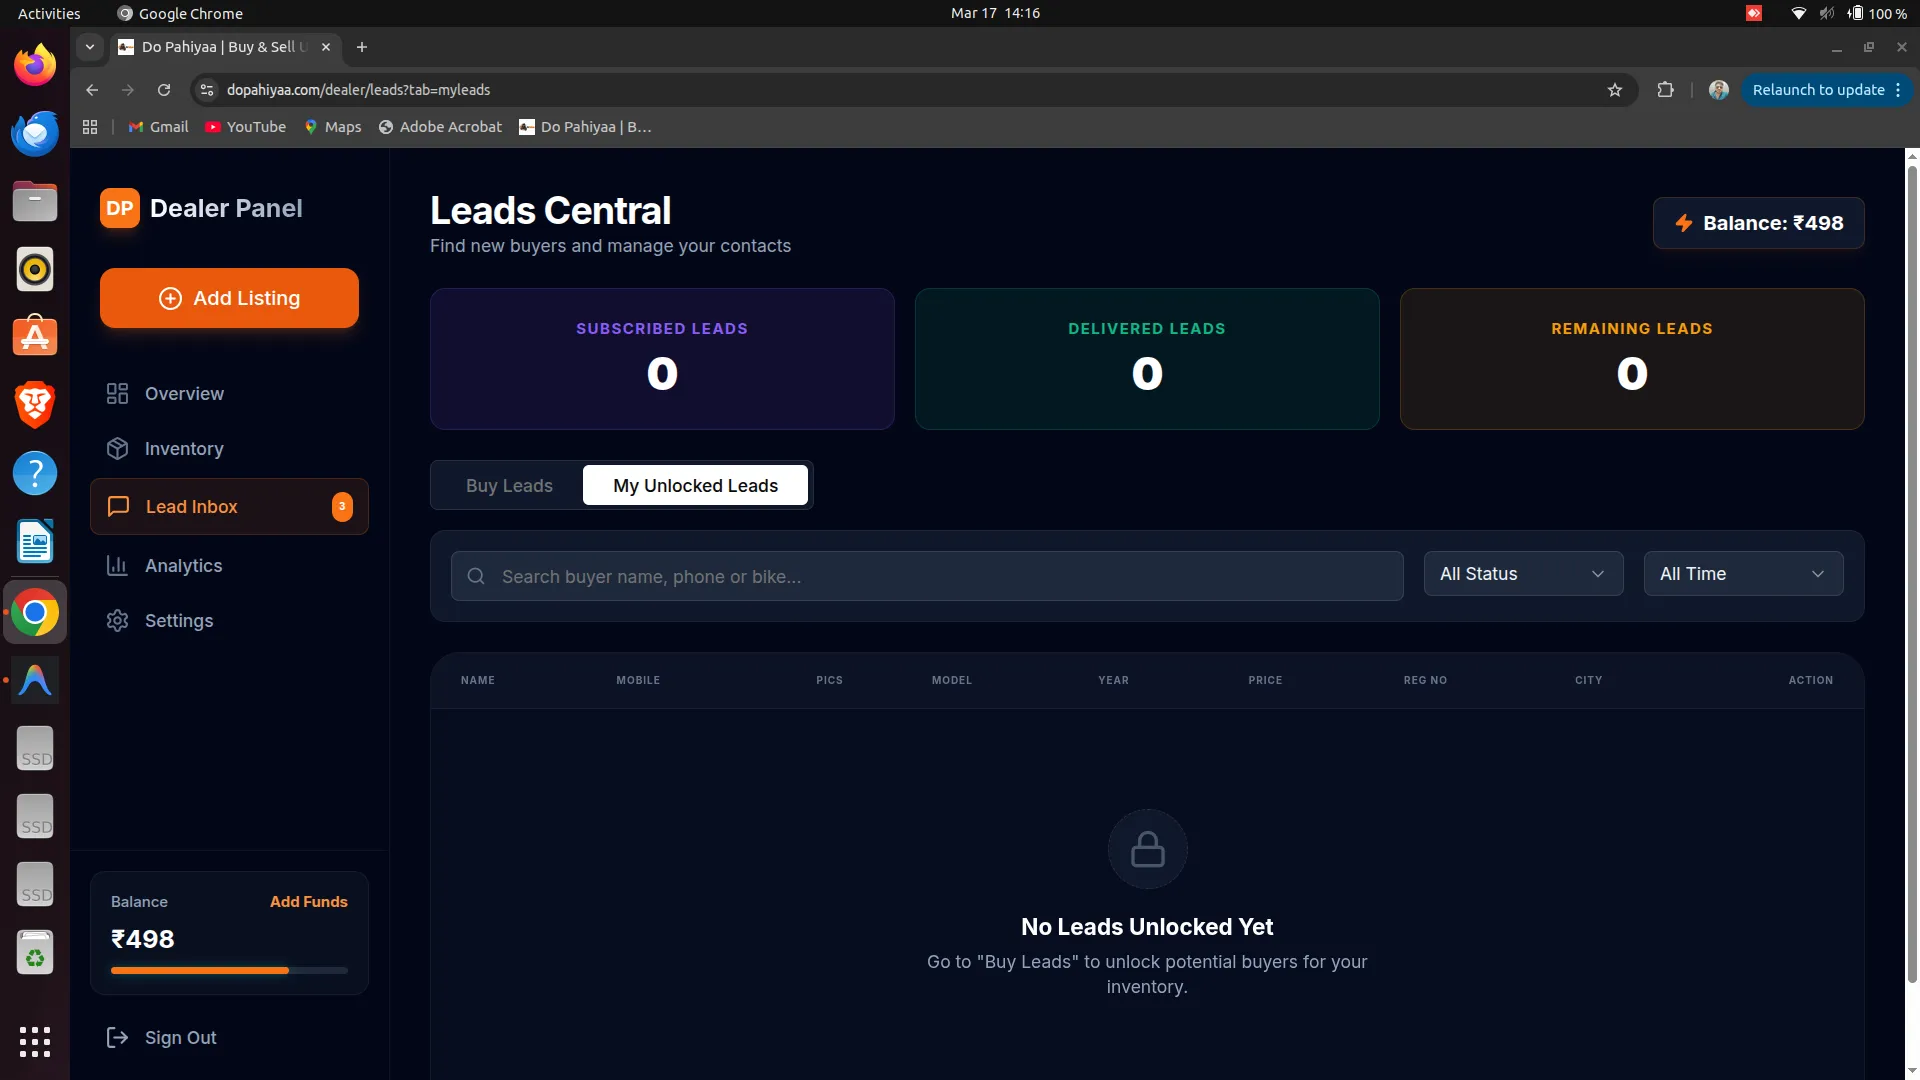Switch to the Buy Leads tab
1920x1080 pixels.
[x=509, y=486]
